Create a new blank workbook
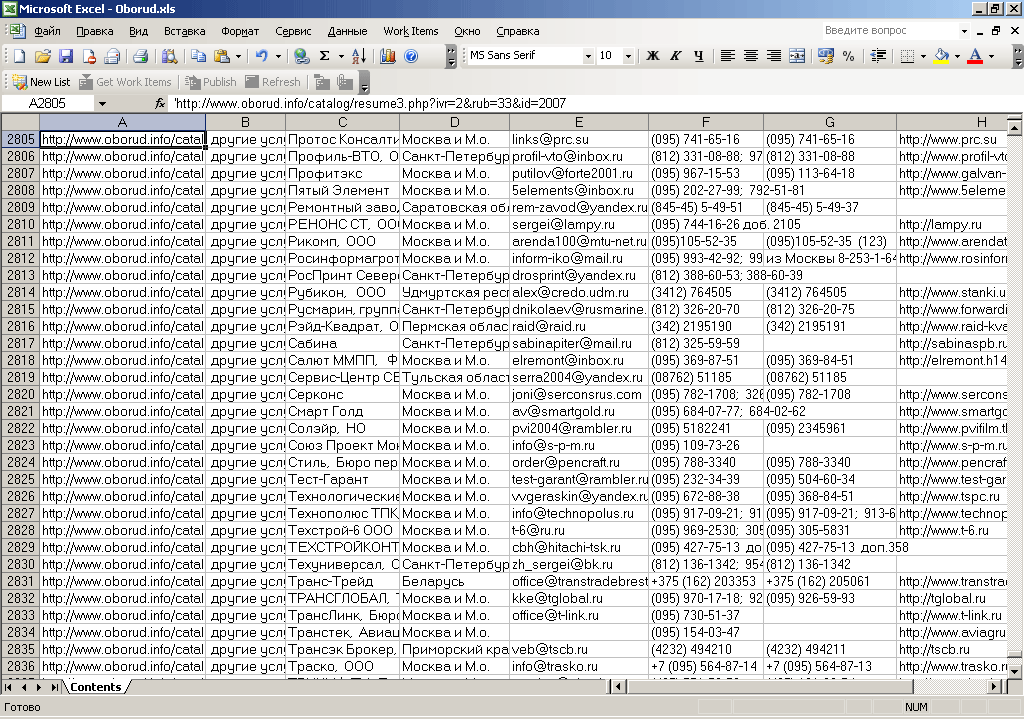This screenshot has height=719, width=1024. (20, 56)
